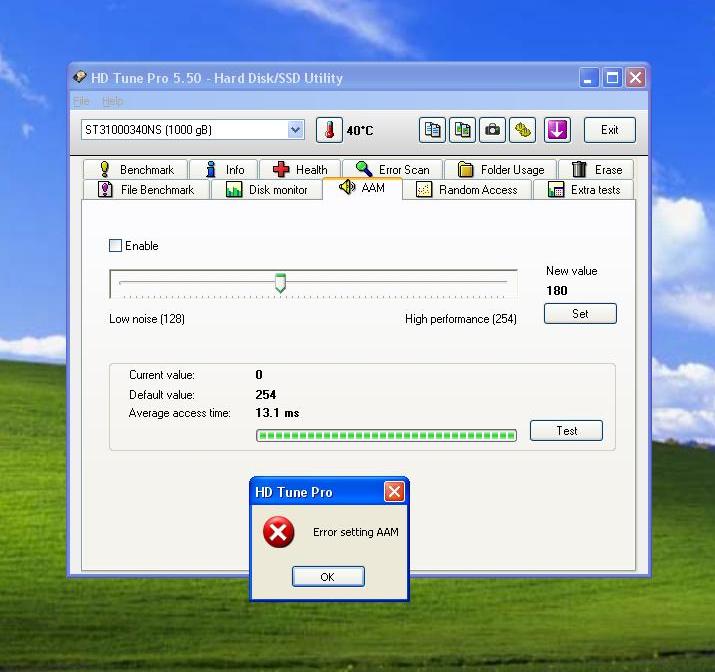This screenshot has width=715, height=672.
Task: Open the Info tab
Action: (224, 170)
